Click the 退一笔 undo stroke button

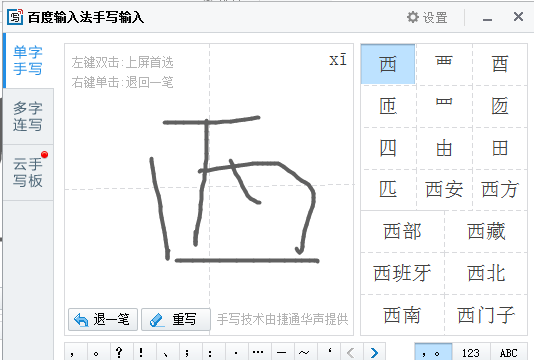(103, 319)
